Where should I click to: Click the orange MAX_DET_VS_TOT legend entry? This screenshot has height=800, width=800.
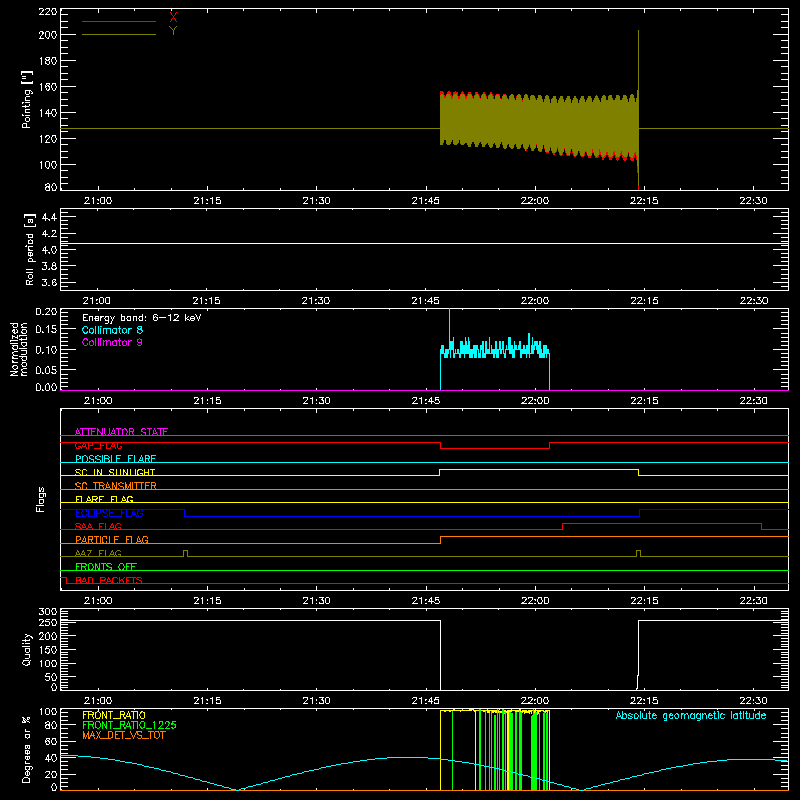click(124, 735)
